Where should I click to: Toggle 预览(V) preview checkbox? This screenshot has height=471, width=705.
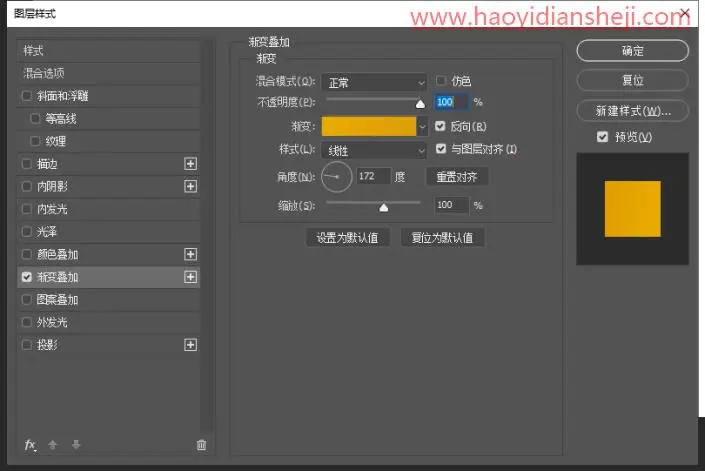(x=602, y=137)
